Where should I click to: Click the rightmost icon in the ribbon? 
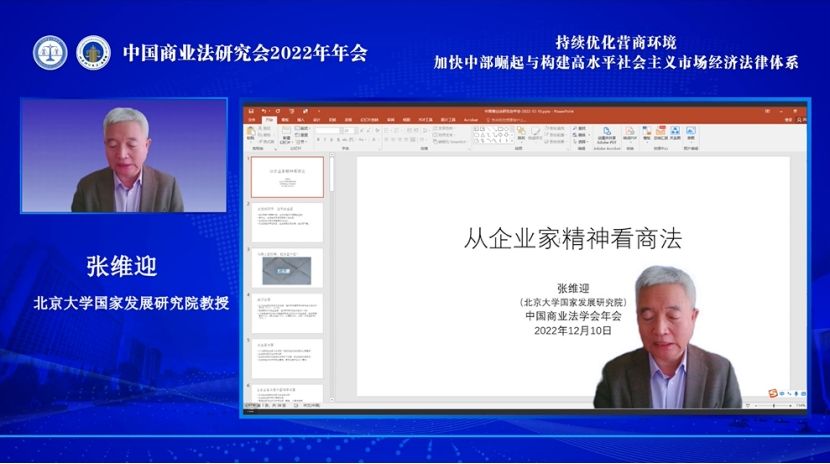[x=690, y=132]
